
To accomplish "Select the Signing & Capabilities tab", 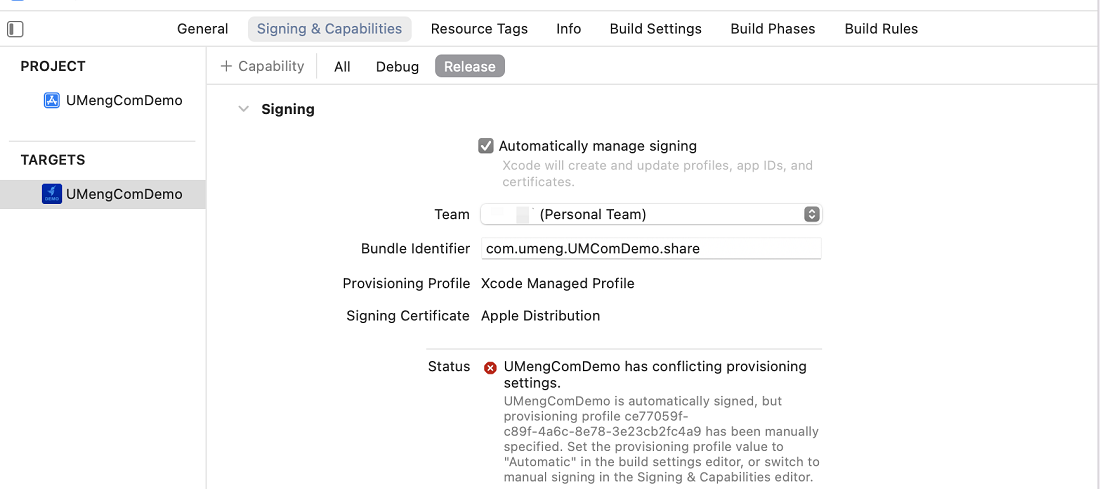I will click(x=330, y=29).
